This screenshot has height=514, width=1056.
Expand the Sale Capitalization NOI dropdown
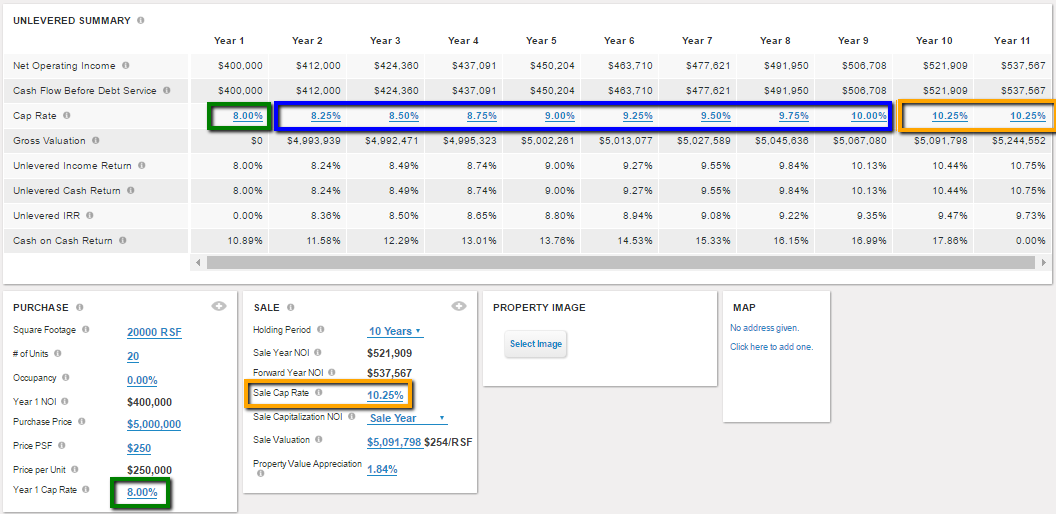[x=406, y=418]
